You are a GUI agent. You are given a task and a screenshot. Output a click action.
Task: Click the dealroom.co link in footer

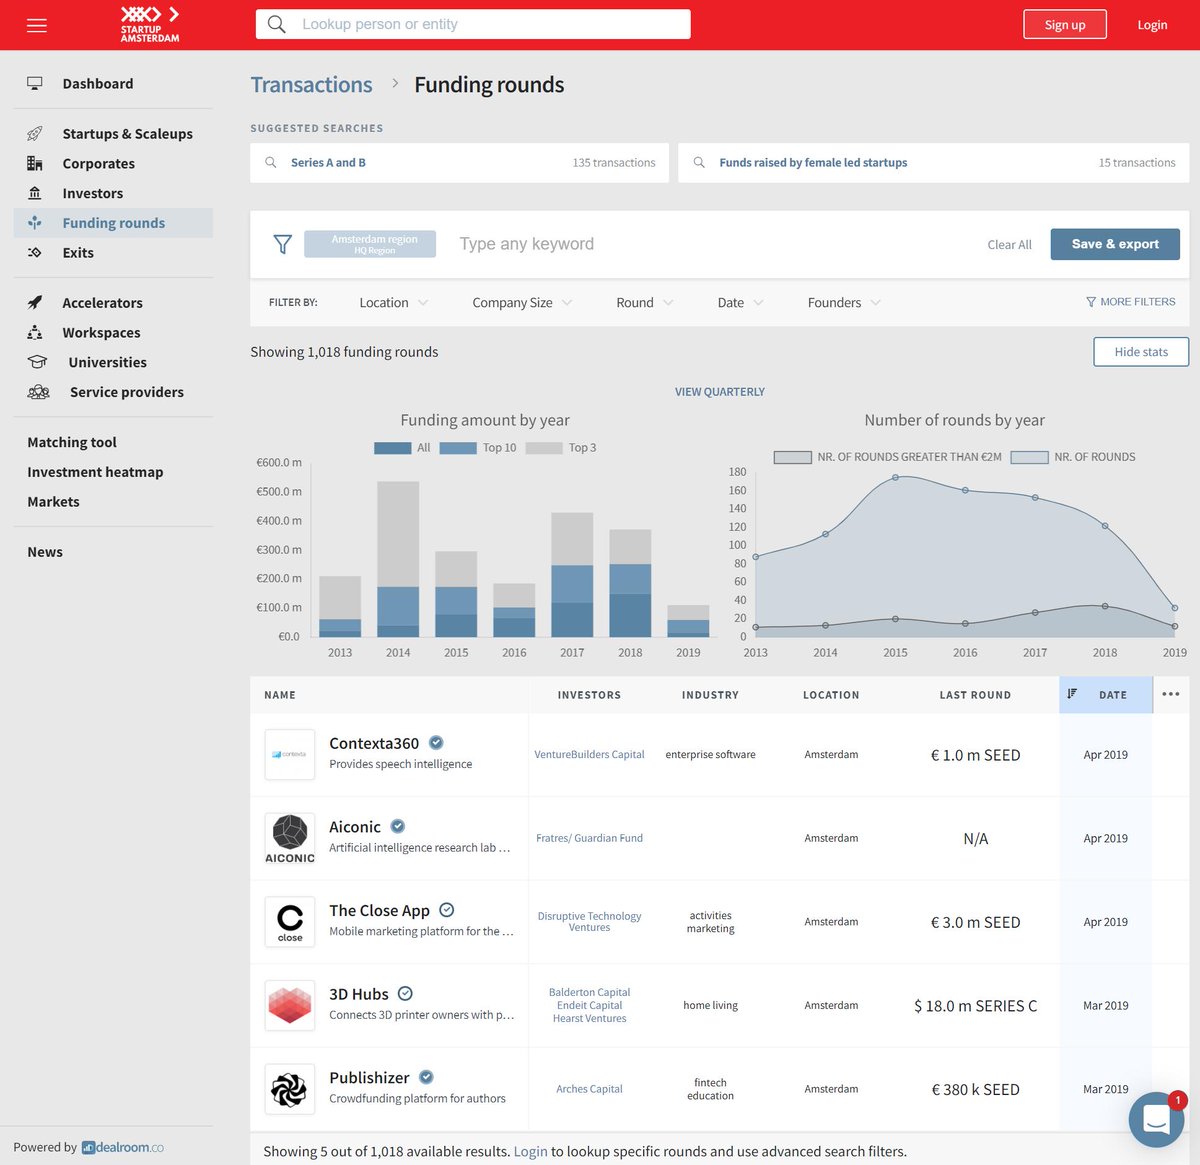pyautogui.click(x=123, y=1147)
